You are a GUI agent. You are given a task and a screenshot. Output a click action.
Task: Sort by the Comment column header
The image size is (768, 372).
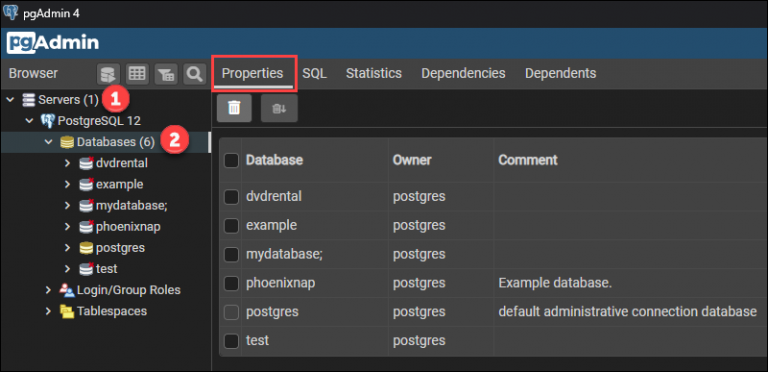[528, 160]
